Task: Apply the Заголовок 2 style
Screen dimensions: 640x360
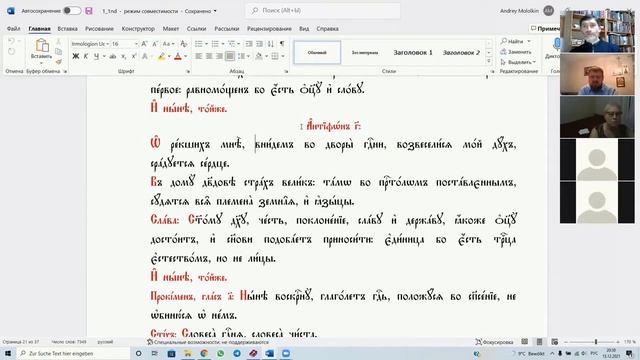Action: pos(461,52)
